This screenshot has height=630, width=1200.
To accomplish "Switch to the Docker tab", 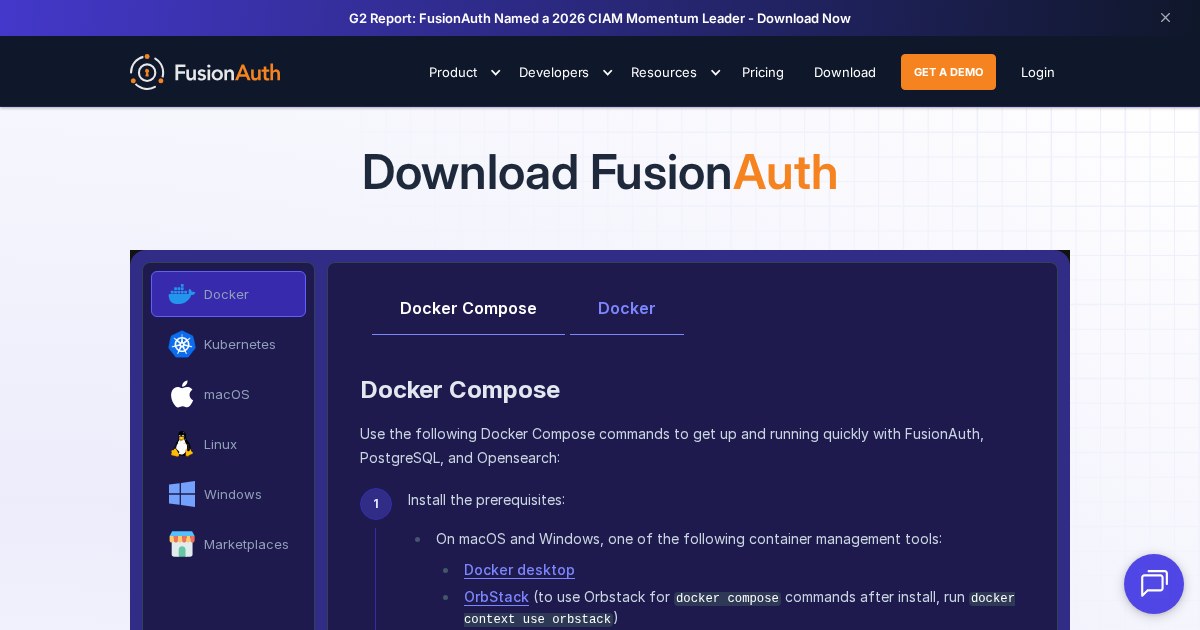I will coord(627,308).
